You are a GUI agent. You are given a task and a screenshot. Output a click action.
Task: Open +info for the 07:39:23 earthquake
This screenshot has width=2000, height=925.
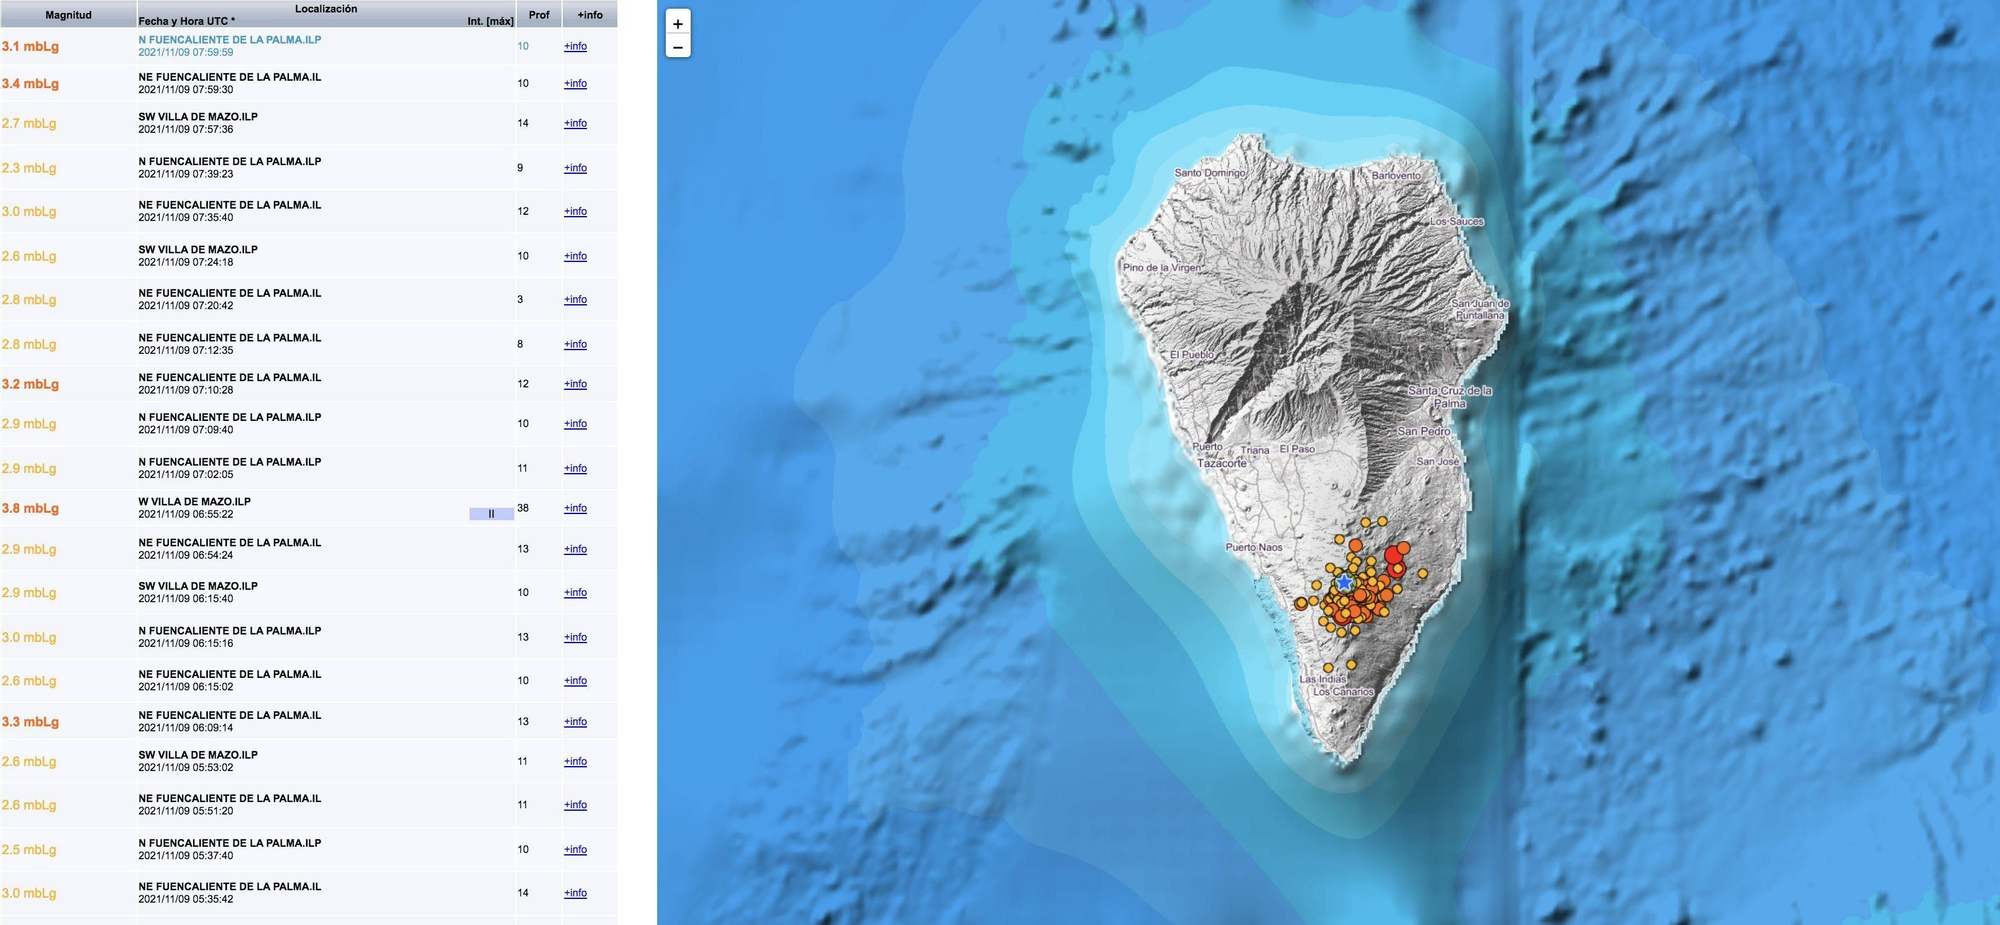(x=575, y=168)
